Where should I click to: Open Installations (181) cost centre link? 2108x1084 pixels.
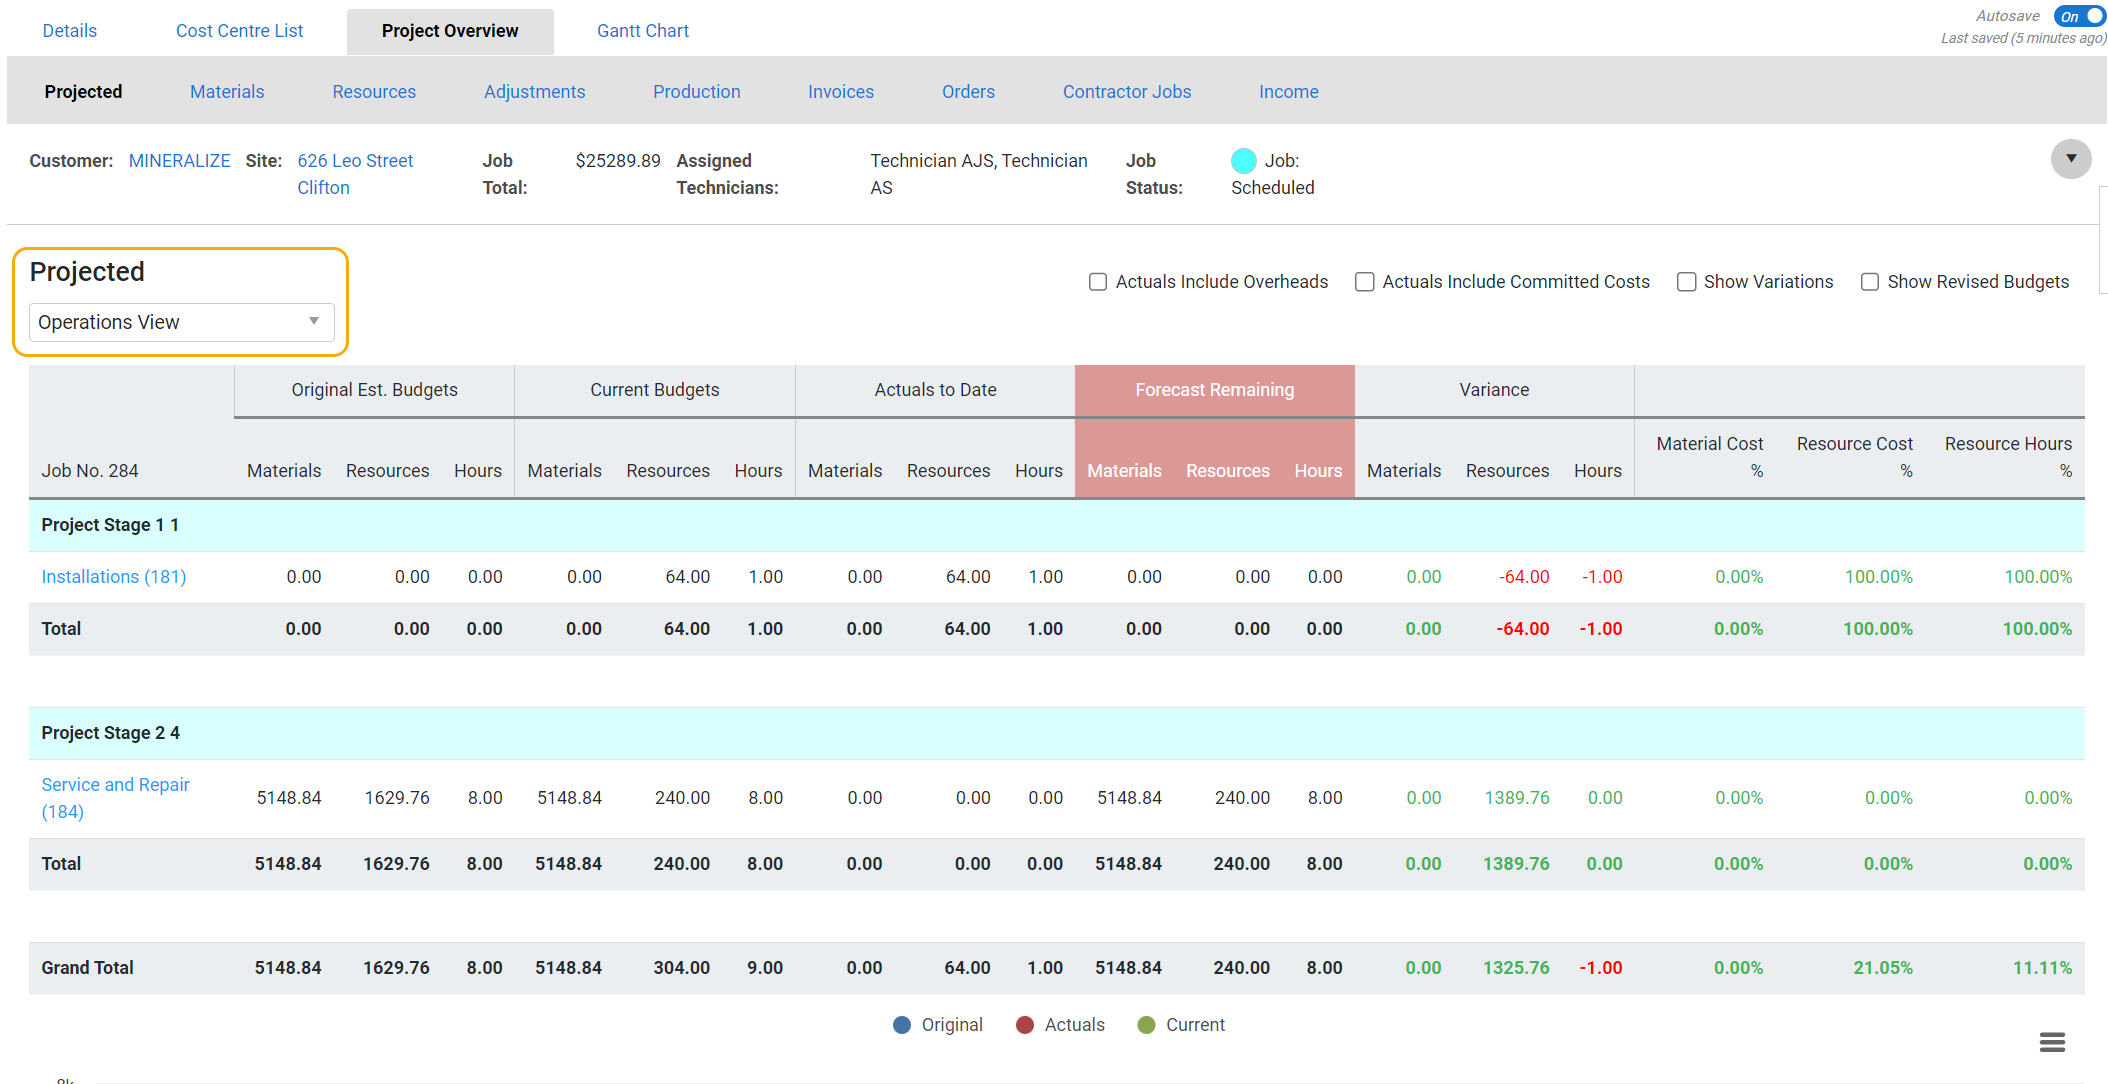[x=113, y=577]
